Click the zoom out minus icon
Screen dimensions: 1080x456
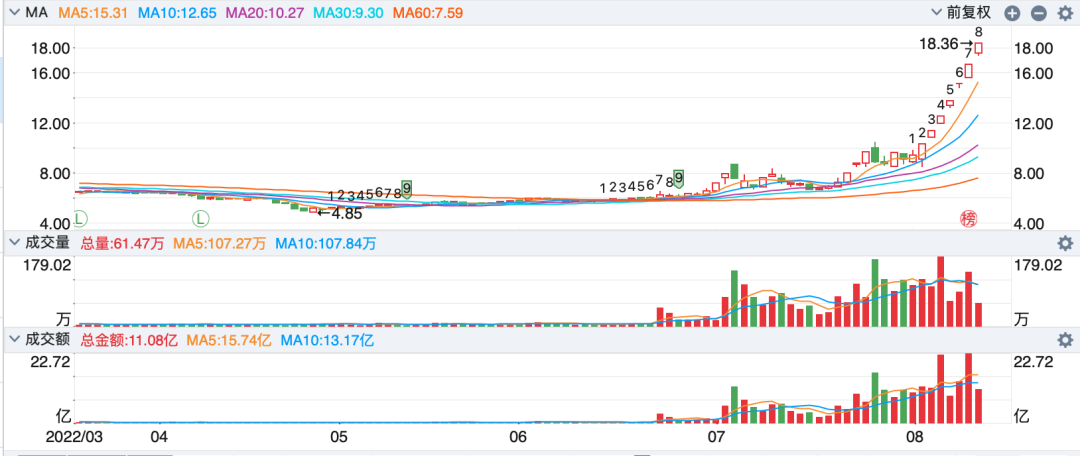1038,13
